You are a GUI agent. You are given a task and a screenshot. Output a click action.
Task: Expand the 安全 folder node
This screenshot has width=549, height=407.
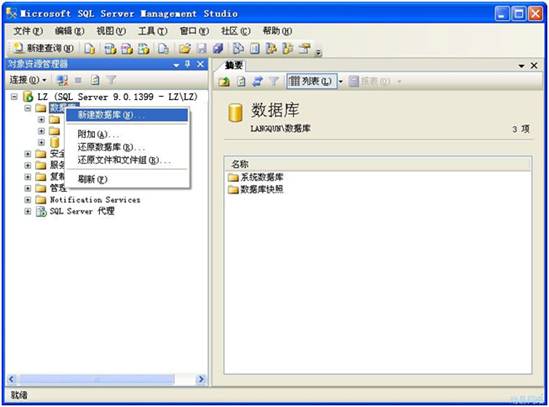(x=28, y=154)
